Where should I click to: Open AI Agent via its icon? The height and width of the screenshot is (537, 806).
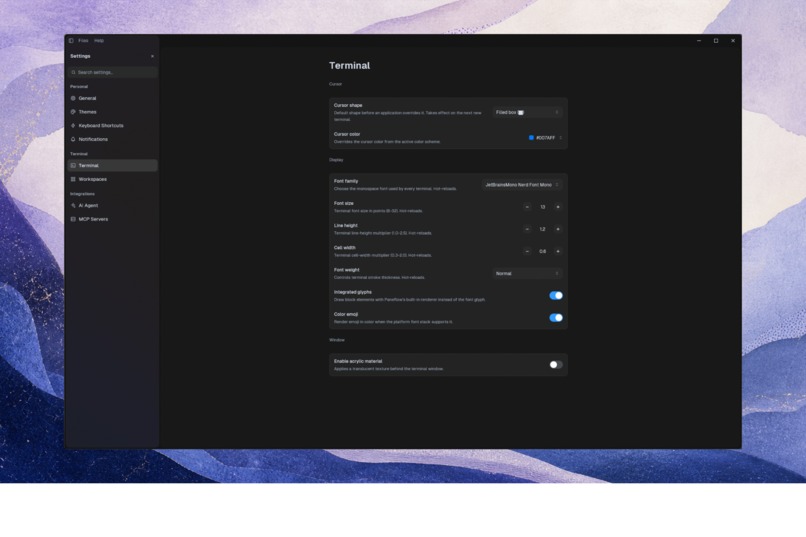tap(73, 206)
